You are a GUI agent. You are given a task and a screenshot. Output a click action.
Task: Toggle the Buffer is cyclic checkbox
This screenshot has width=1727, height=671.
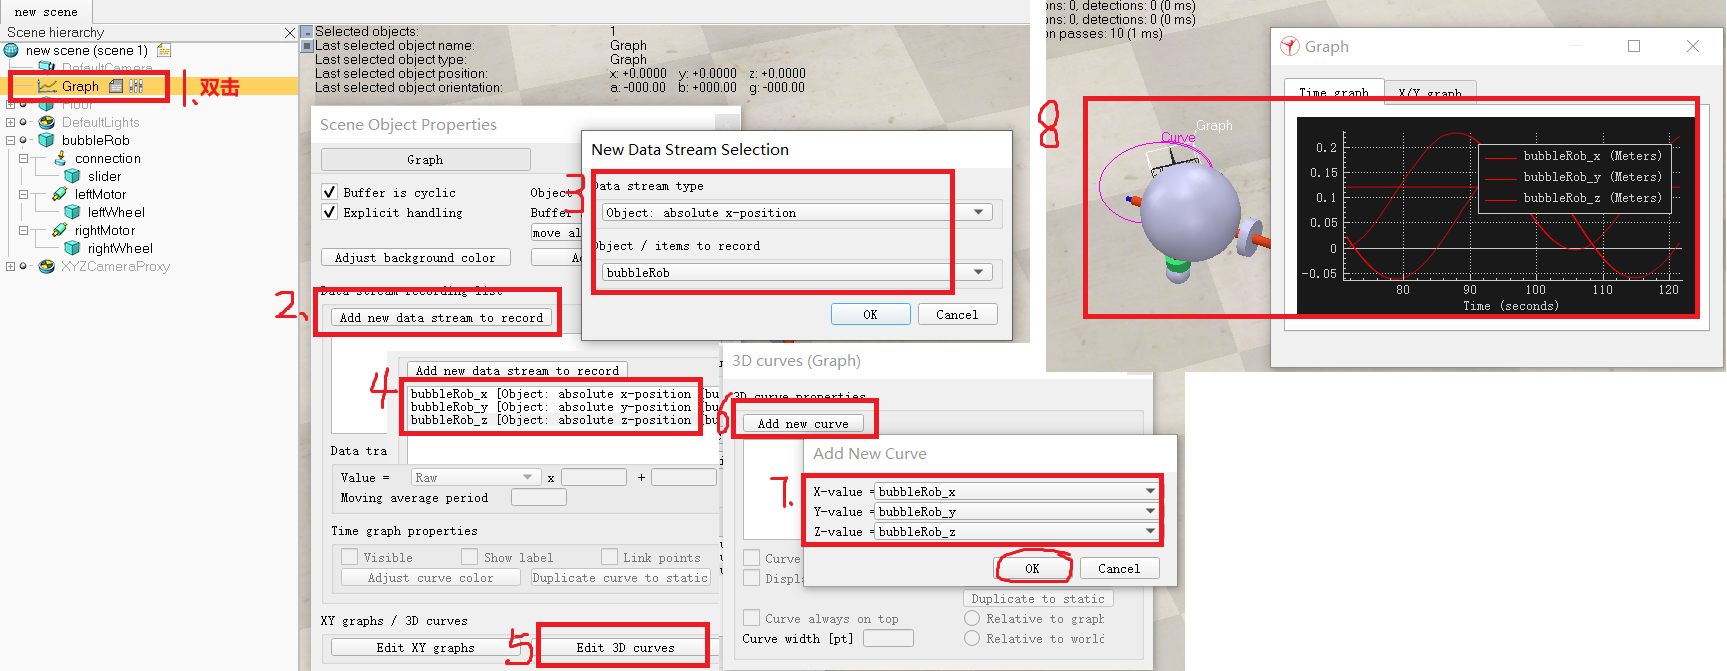click(329, 192)
